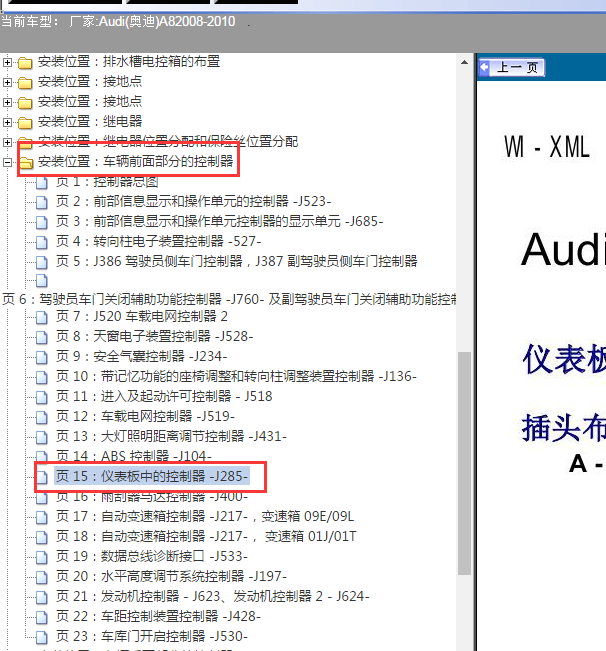Viewport: 606px width, 651px height.
Task: Open 页 19 数据总线诊断接口 -J533-
Action: pos(152,556)
